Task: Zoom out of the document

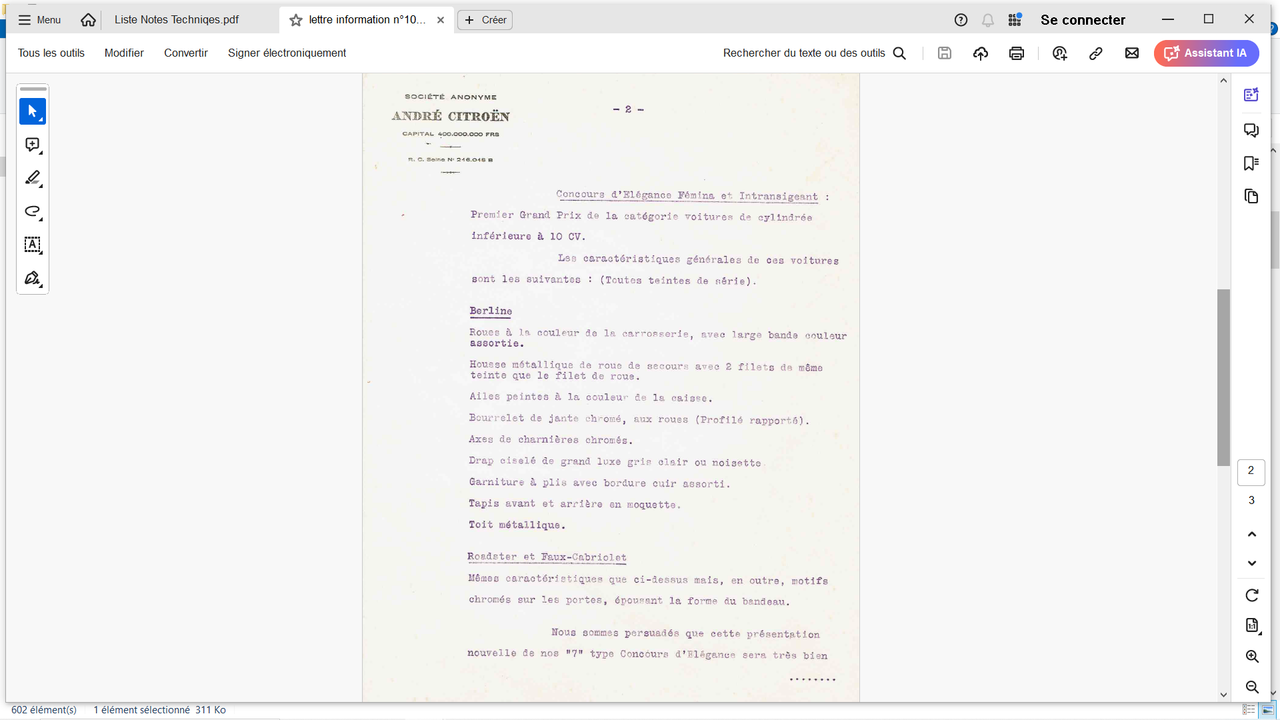Action: coord(1252,687)
